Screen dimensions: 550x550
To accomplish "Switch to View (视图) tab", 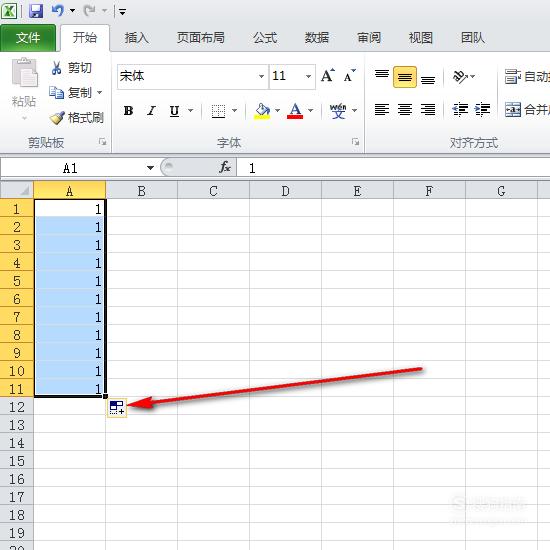I will coord(421,38).
